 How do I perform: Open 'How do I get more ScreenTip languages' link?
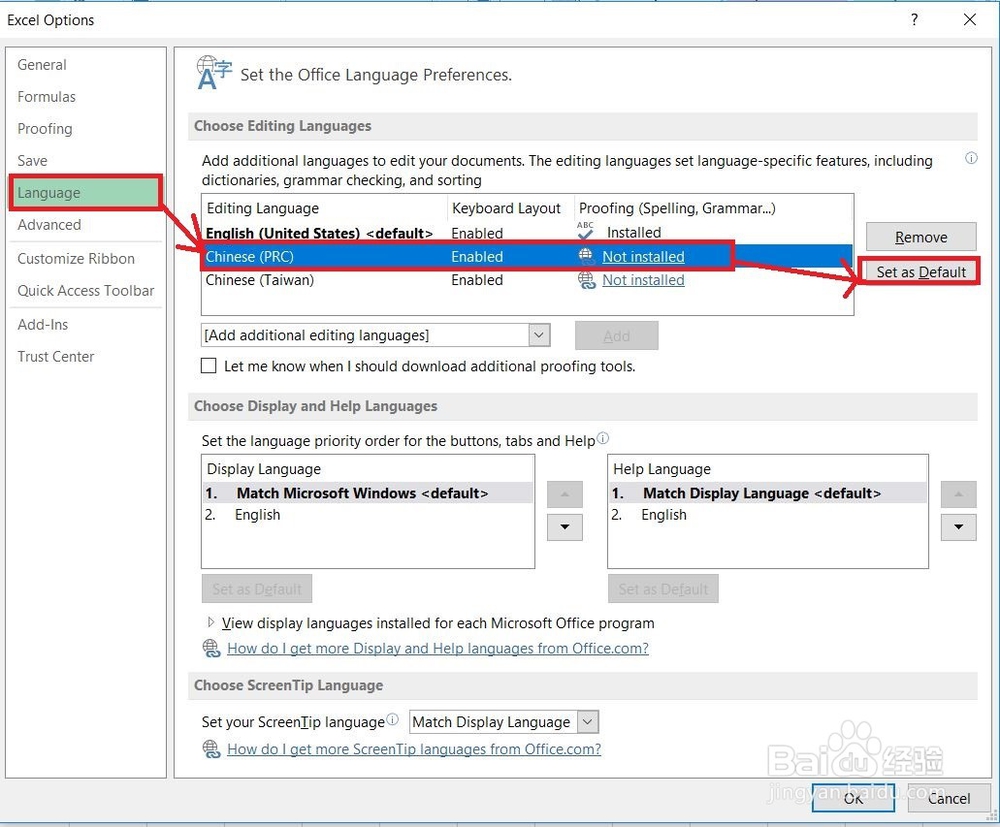pyautogui.click(x=414, y=749)
